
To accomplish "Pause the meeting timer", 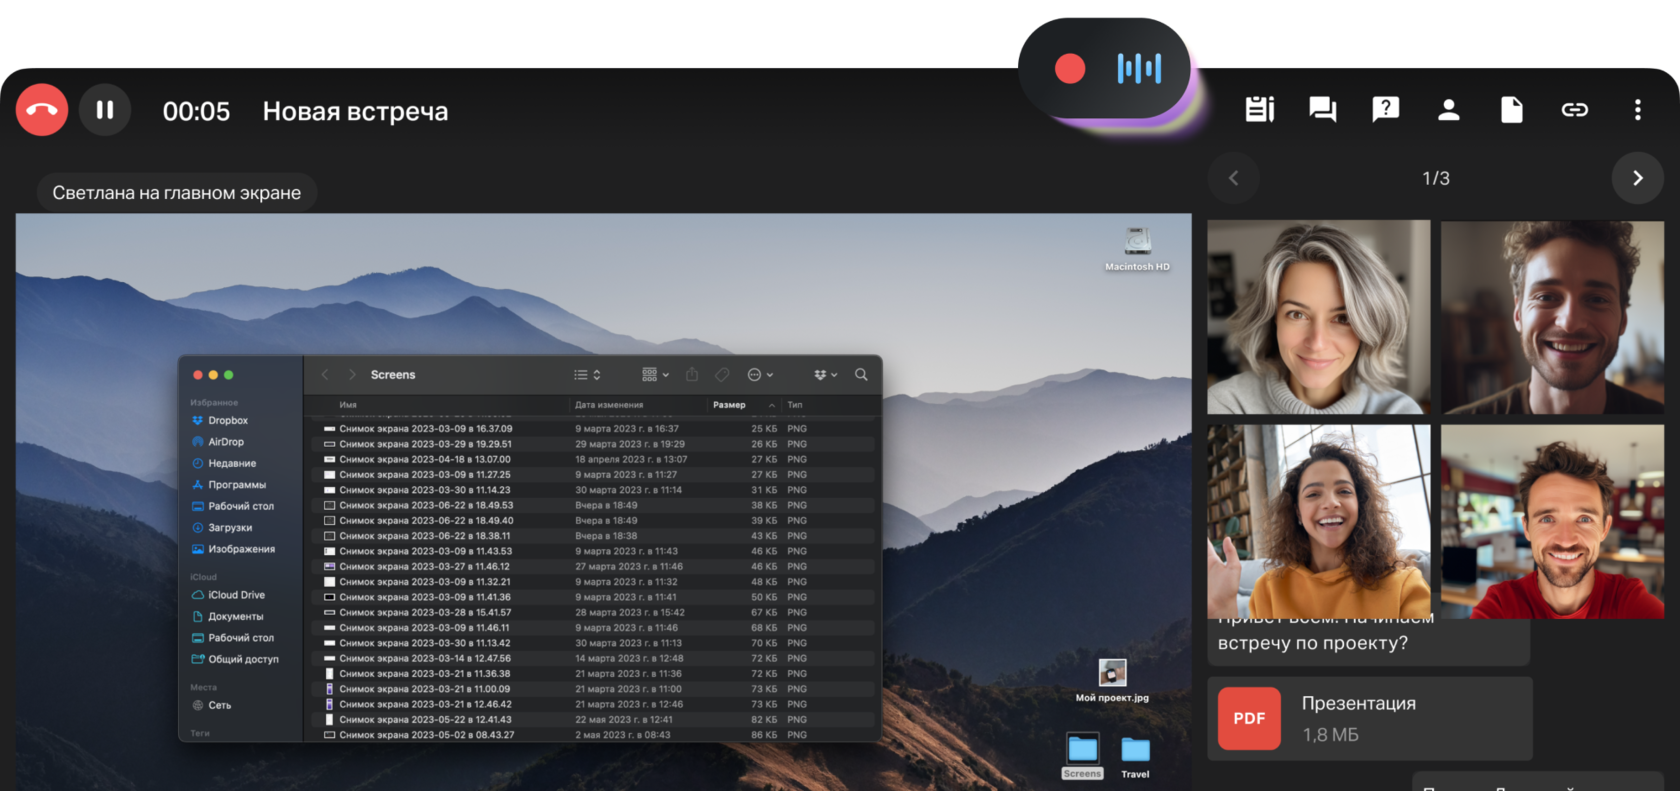I will click(x=105, y=110).
